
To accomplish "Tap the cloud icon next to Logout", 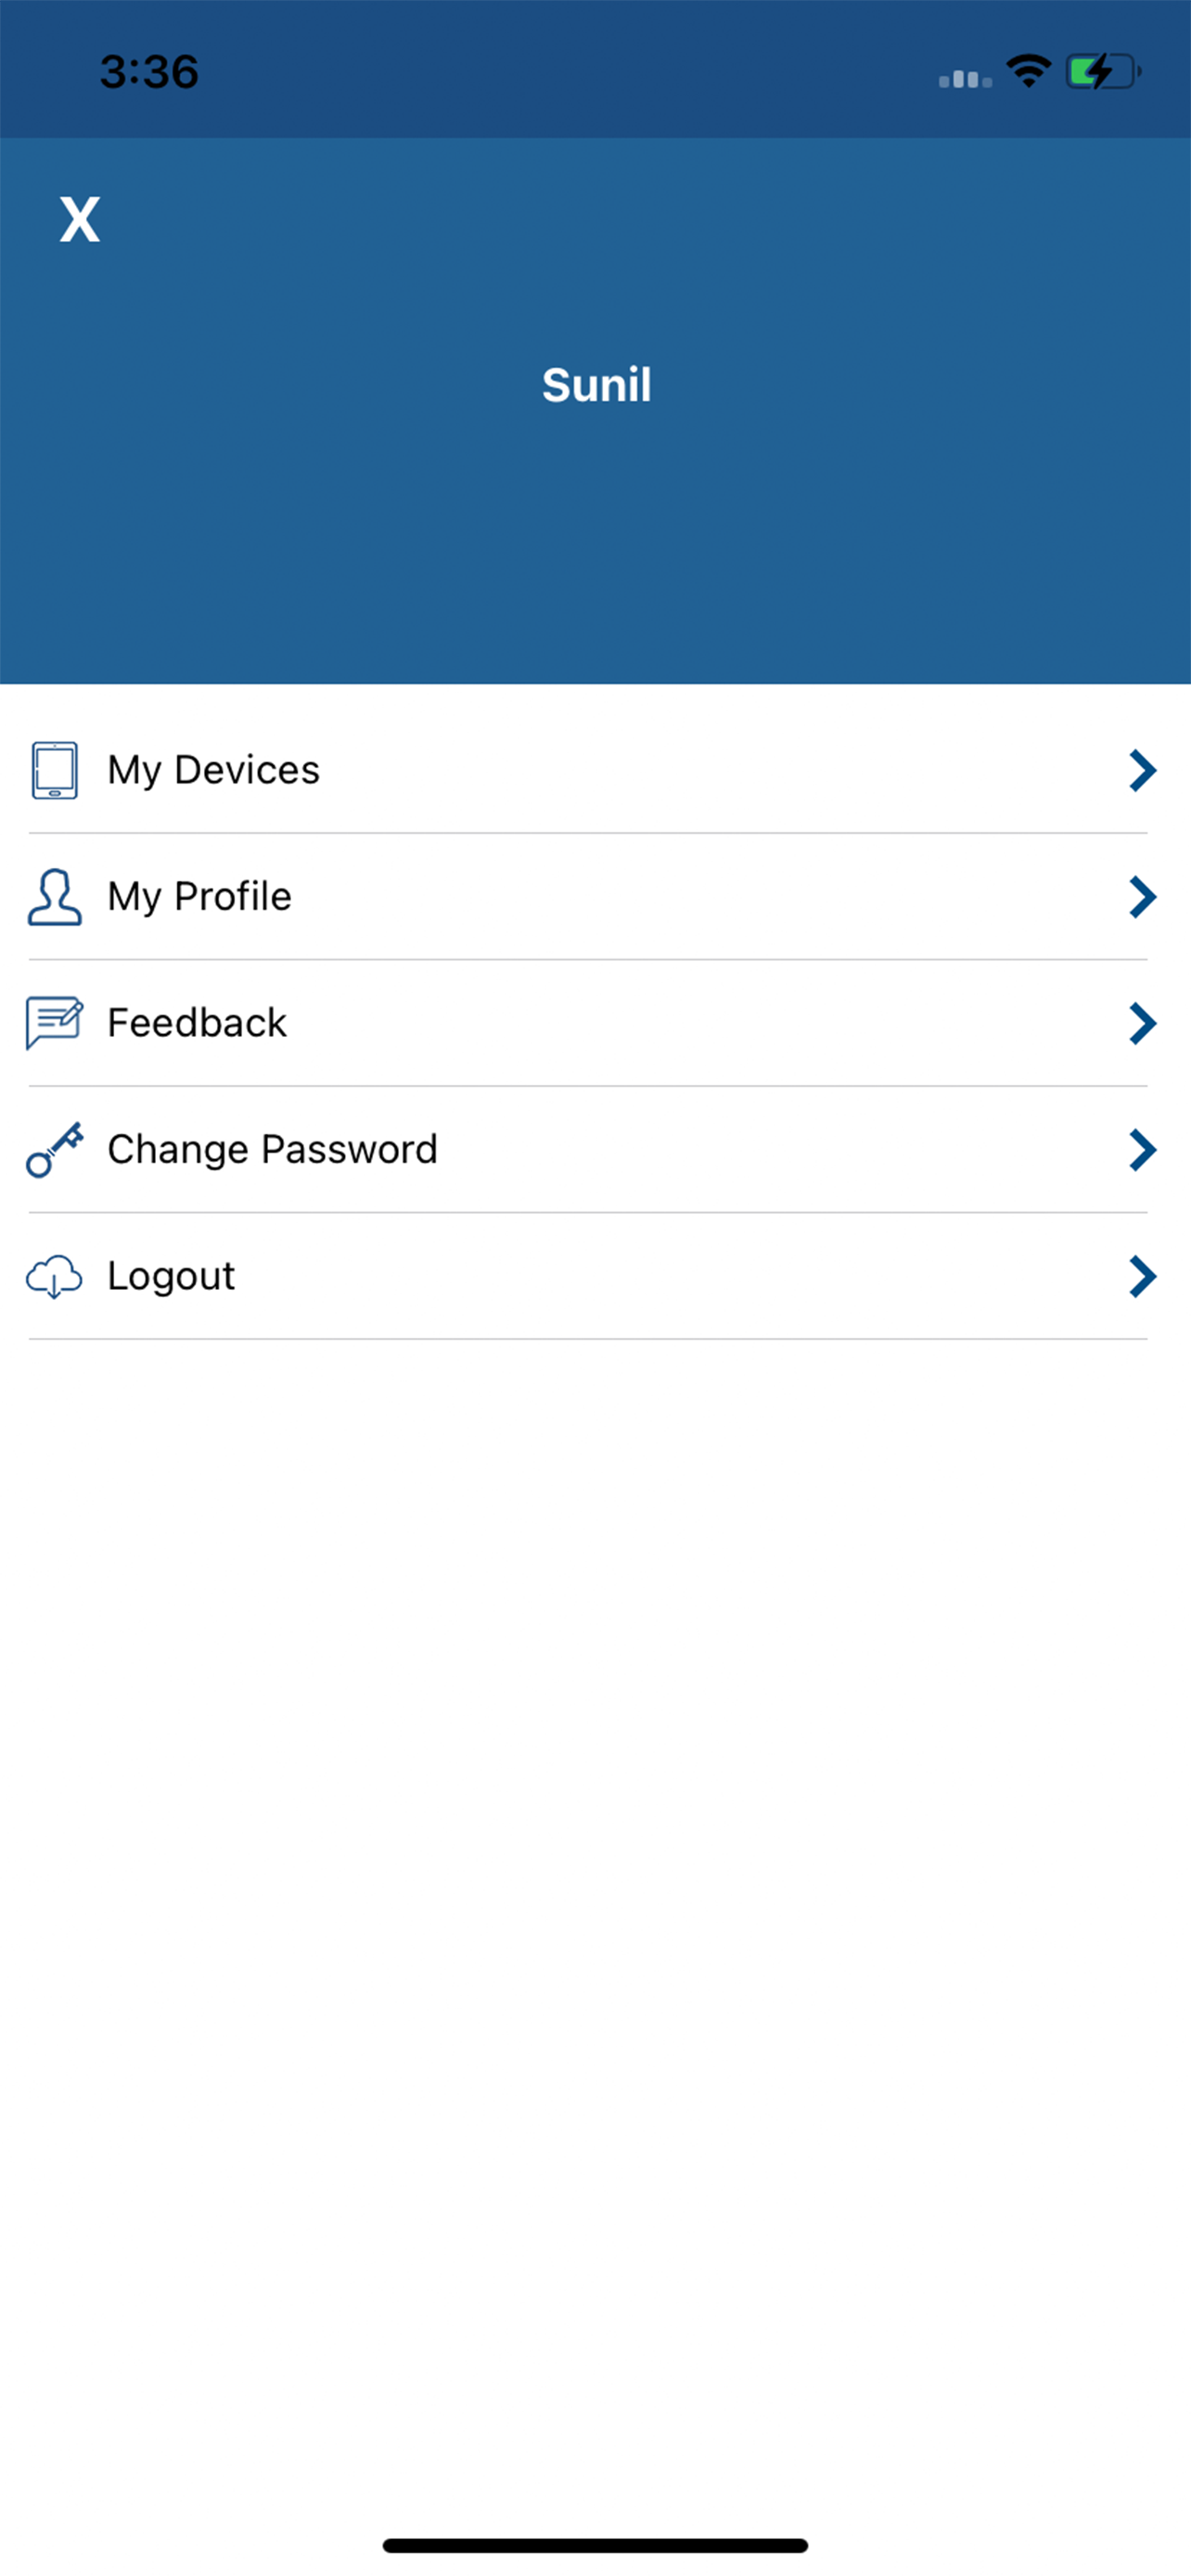I will click(54, 1277).
